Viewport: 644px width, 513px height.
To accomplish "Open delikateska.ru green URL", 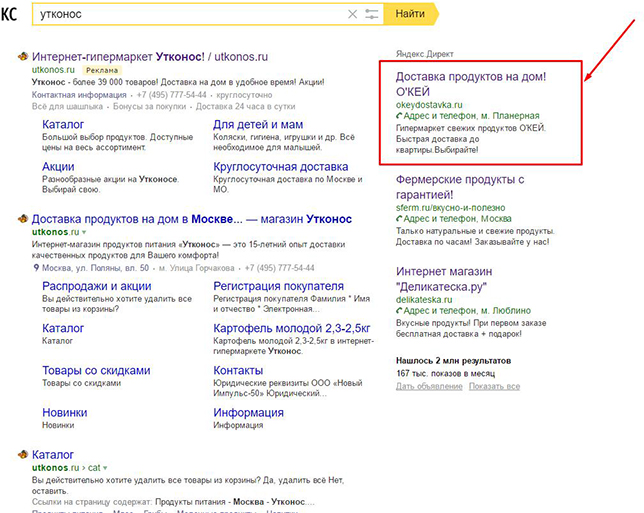I will [x=424, y=300].
